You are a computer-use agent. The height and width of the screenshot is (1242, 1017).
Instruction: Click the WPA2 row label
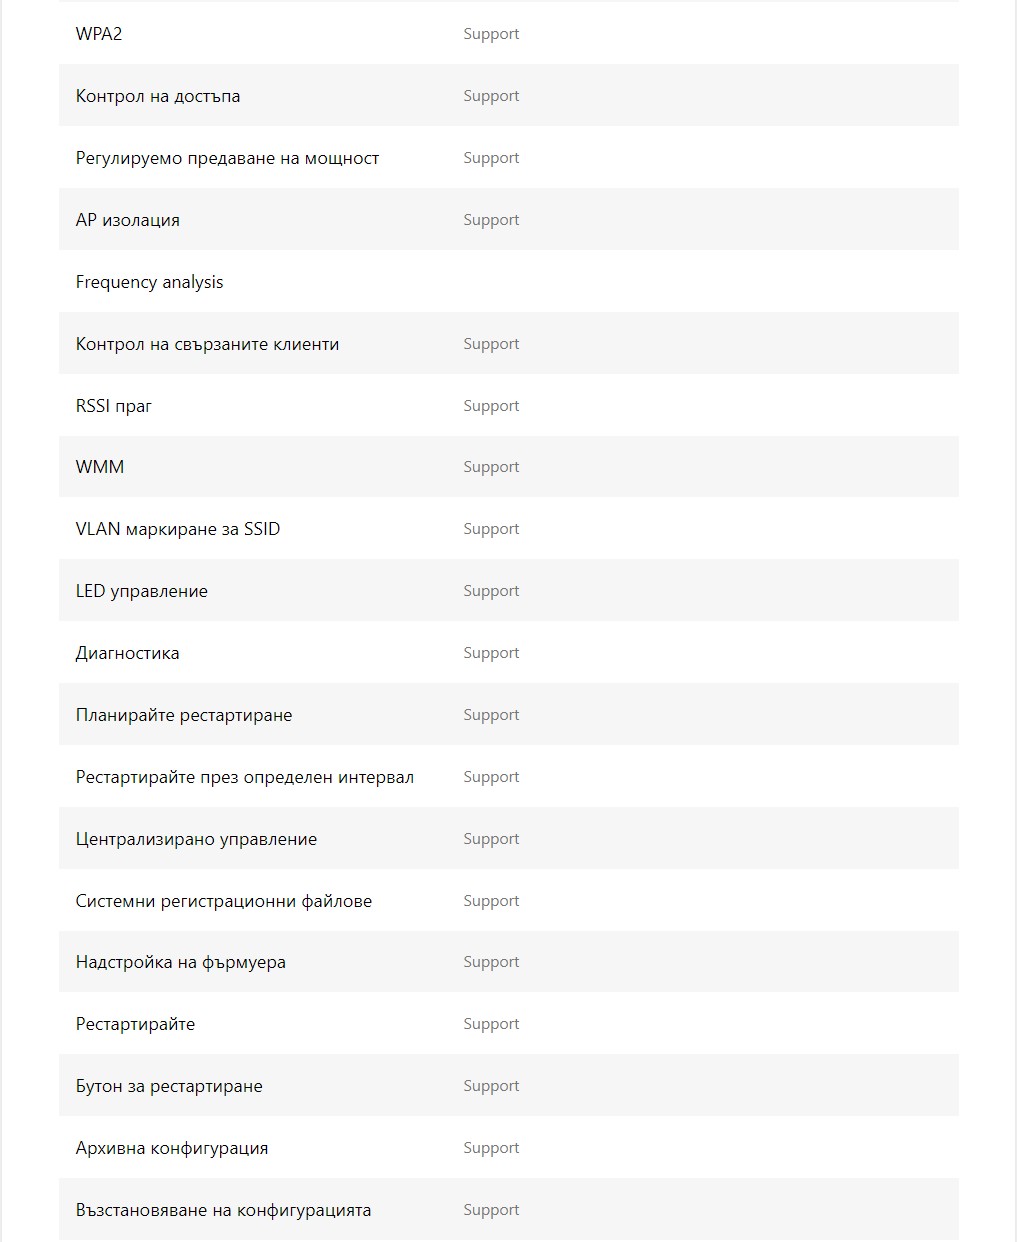(x=99, y=34)
